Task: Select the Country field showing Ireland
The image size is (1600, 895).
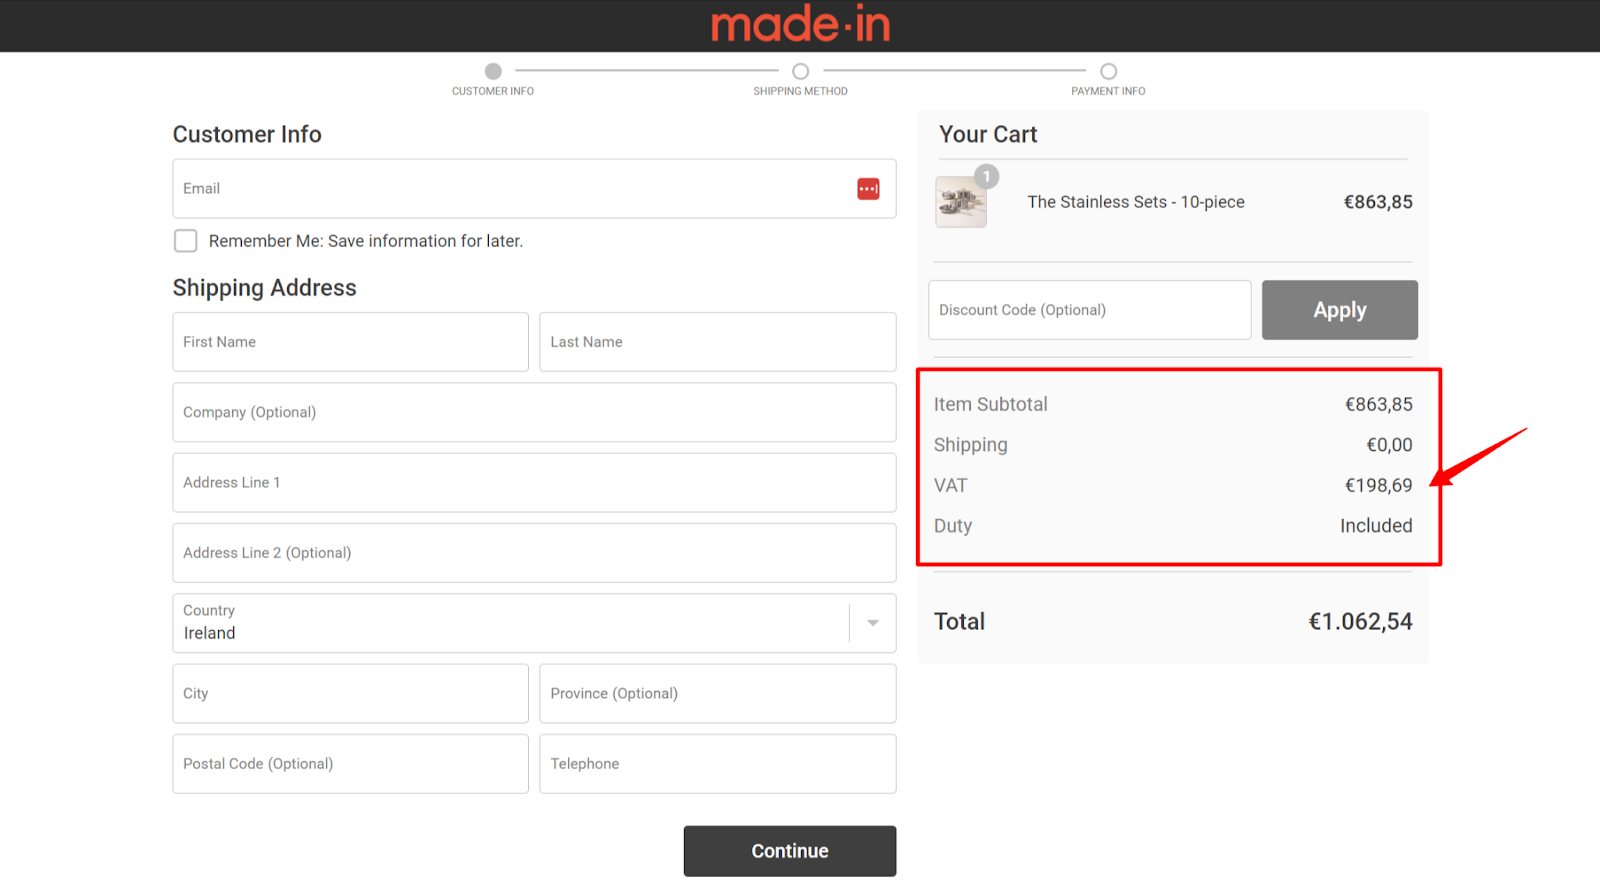Action: [x=534, y=623]
